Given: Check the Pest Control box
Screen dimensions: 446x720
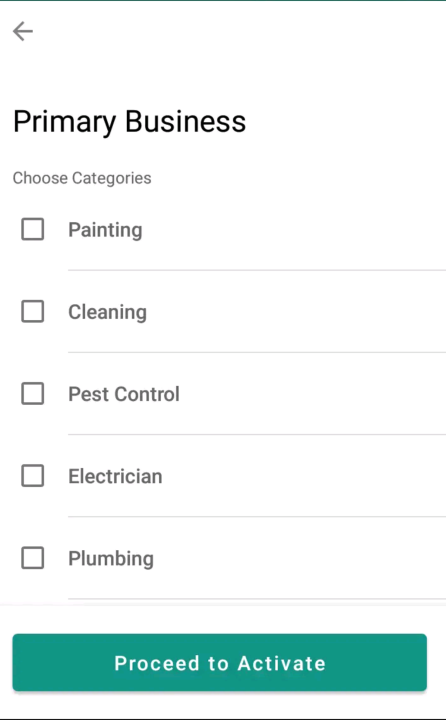Looking at the screenshot, I should (x=33, y=394).
